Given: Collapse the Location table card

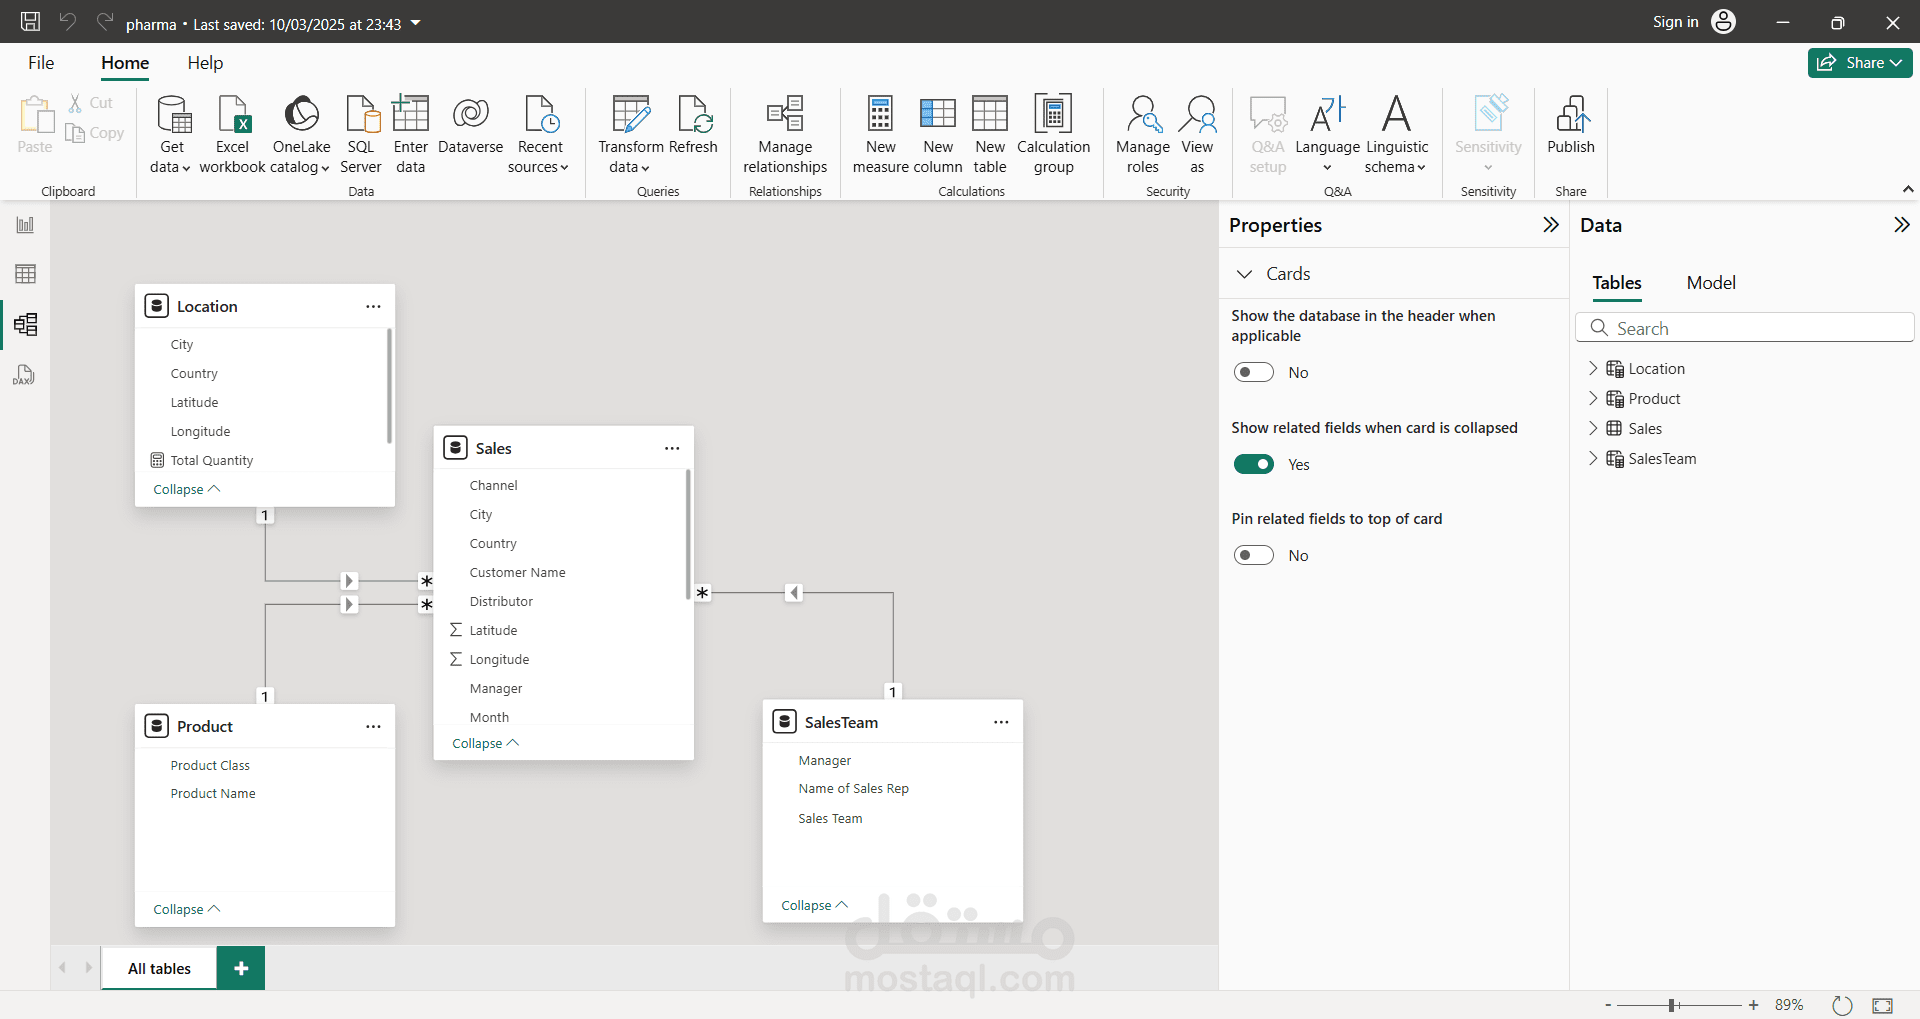Looking at the screenshot, I should [187, 490].
